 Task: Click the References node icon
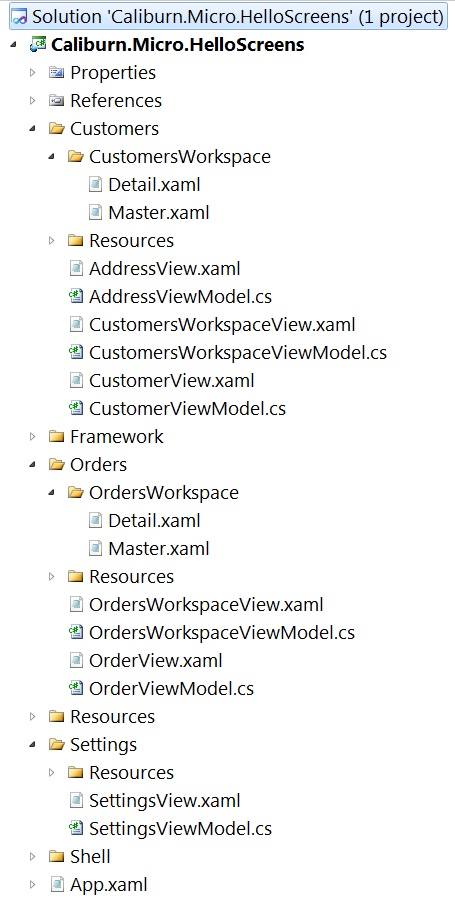(56, 100)
